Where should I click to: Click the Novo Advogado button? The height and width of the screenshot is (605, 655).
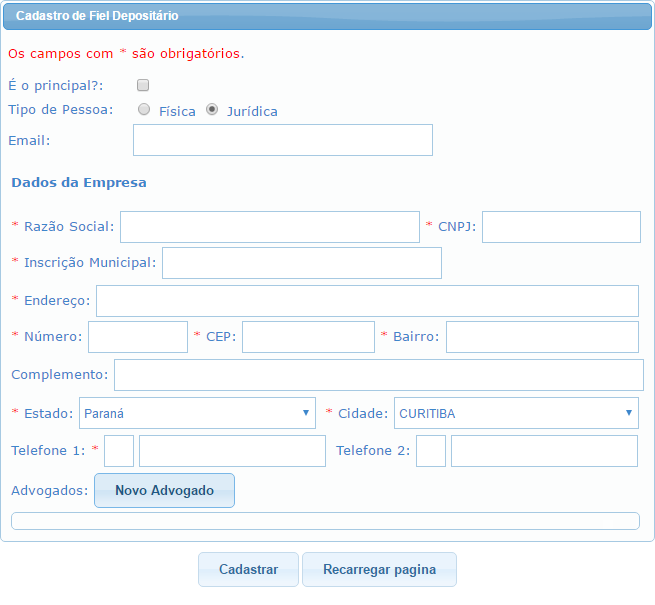(164, 491)
